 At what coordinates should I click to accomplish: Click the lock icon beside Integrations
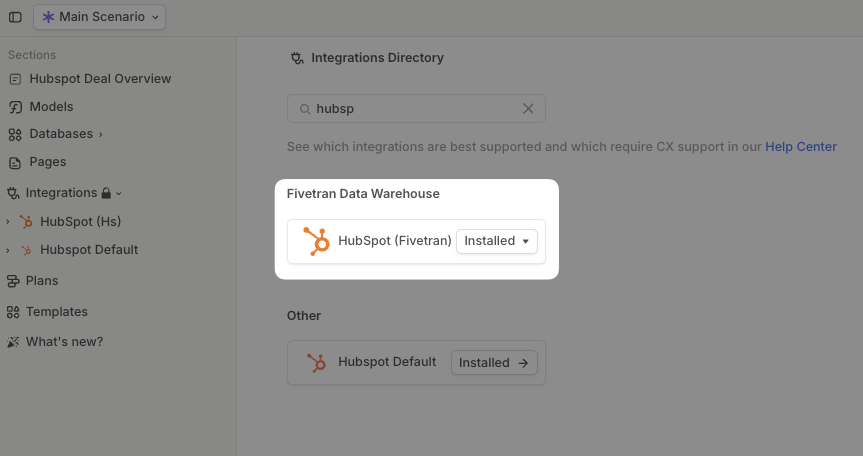tap(106, 193)
